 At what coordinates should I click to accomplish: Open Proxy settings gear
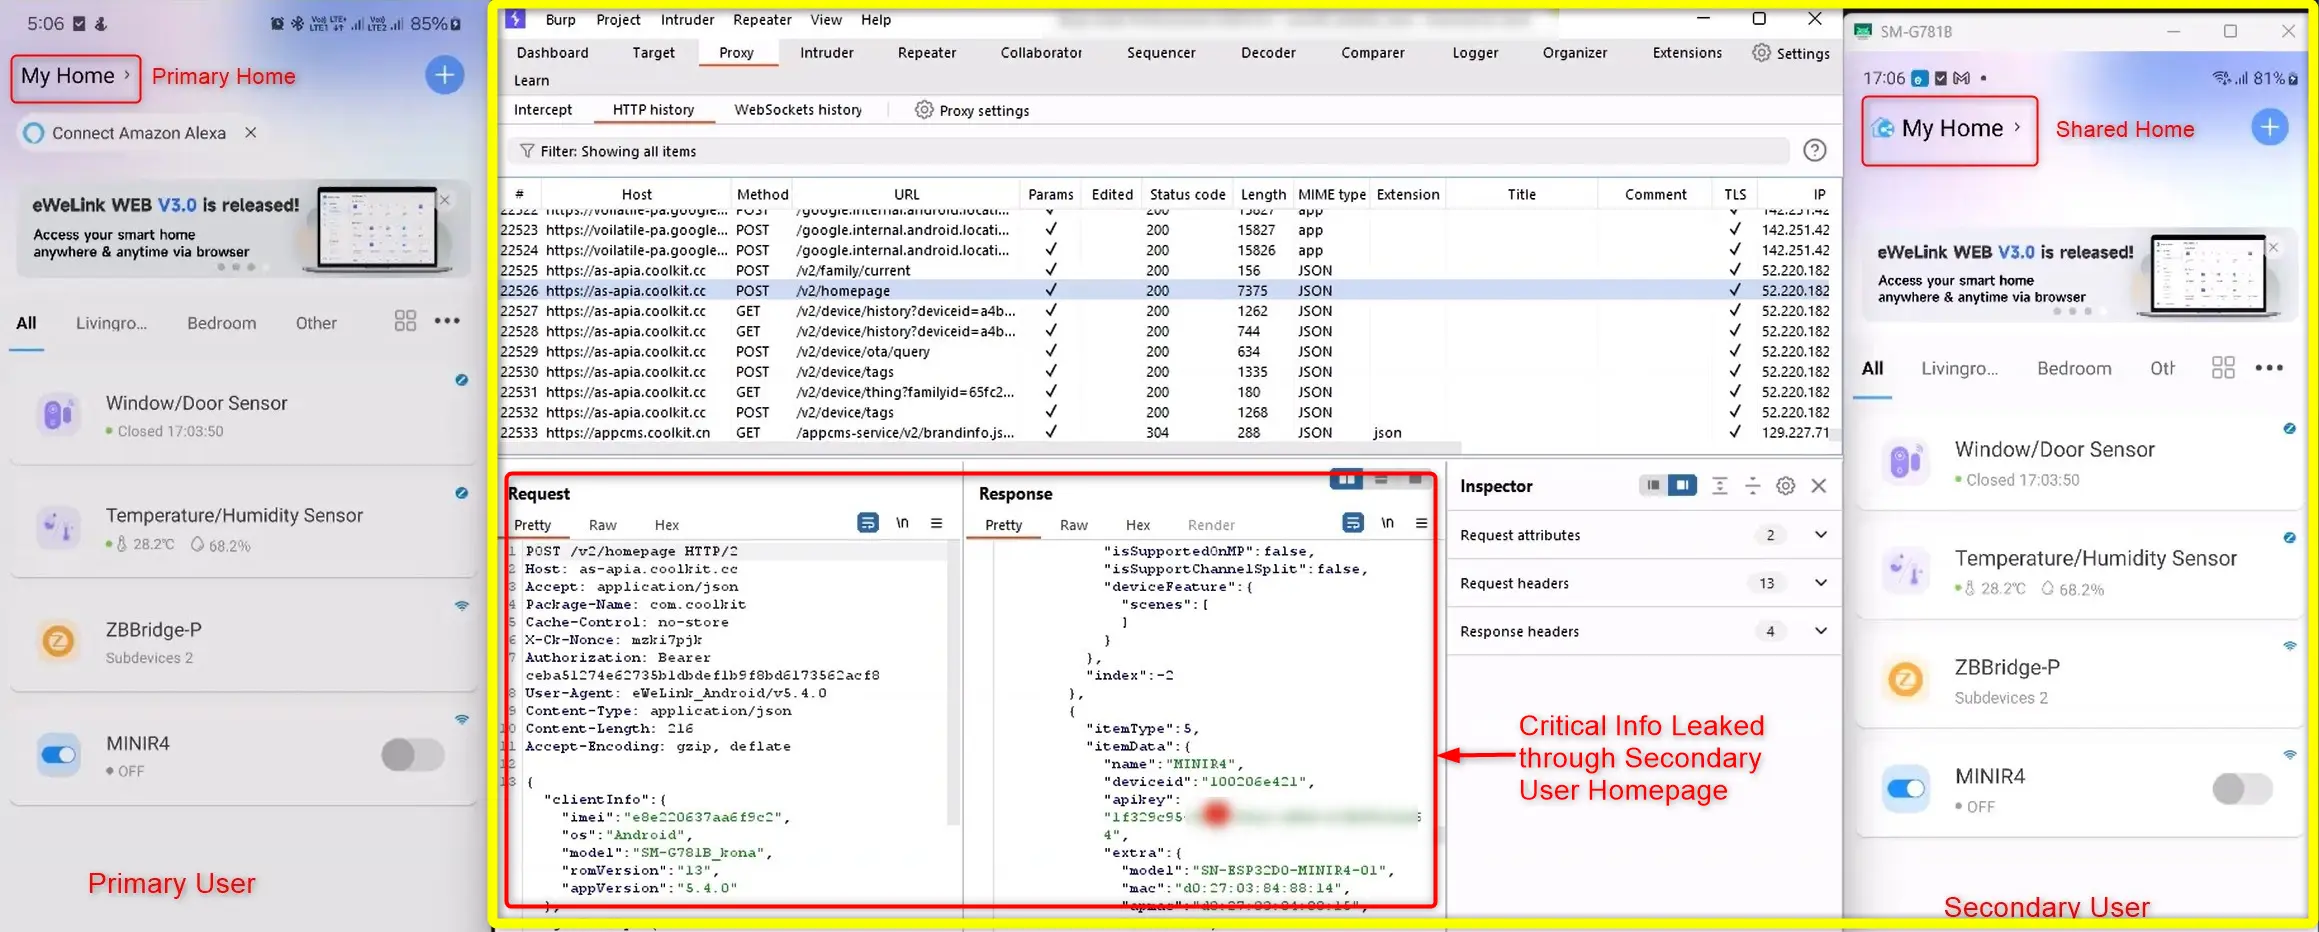[924, 110]
